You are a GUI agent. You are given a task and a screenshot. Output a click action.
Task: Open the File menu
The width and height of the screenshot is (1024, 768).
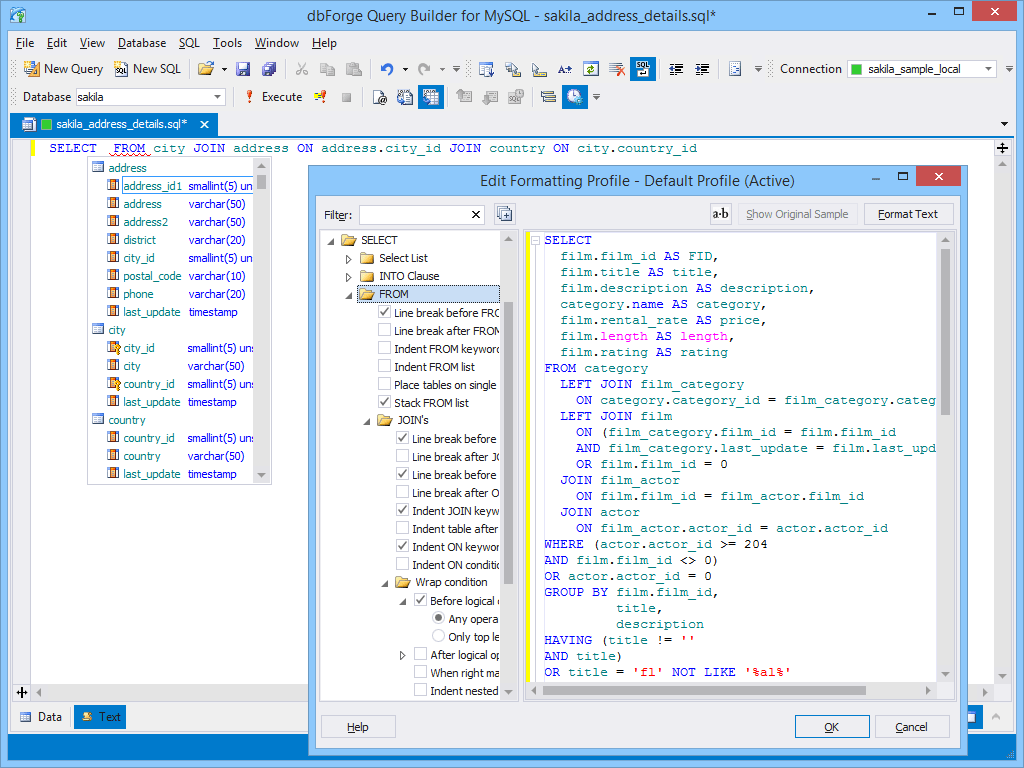pos(25,43)
